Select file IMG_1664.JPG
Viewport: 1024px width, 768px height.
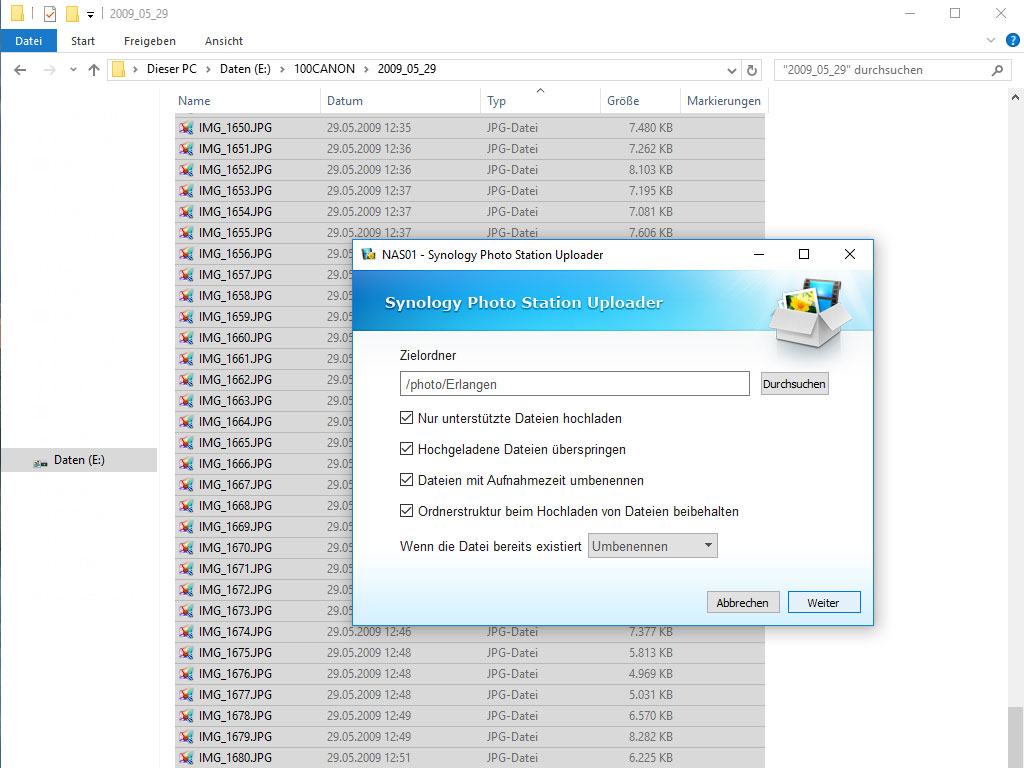pos(235,422)
